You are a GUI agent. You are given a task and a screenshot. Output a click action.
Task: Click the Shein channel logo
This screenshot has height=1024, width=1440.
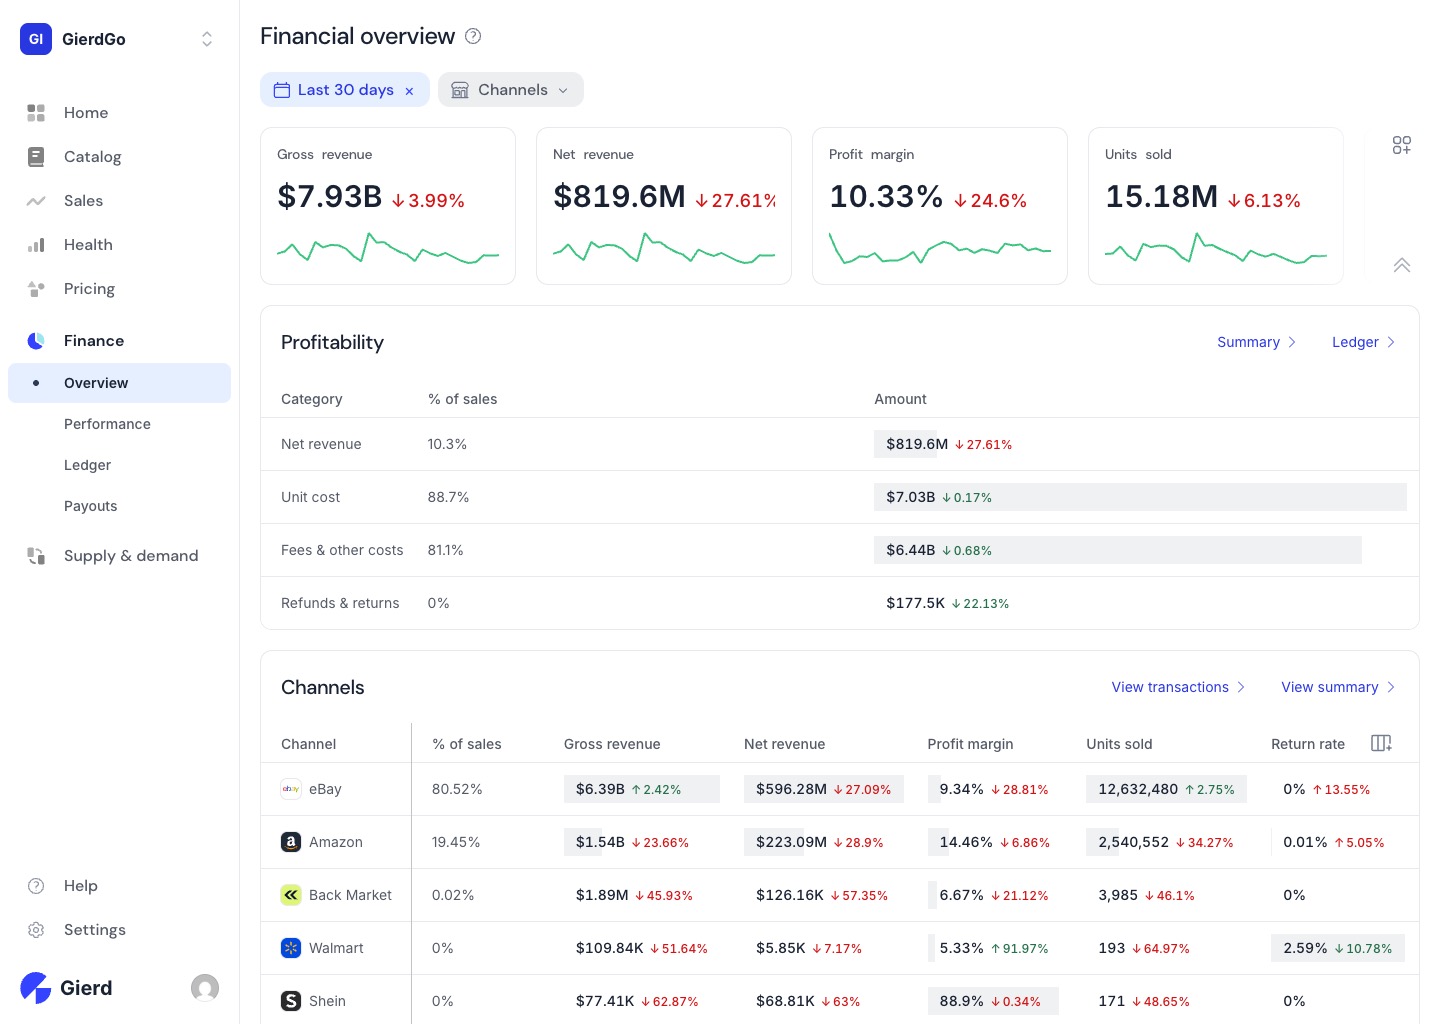coord(291,1001)
